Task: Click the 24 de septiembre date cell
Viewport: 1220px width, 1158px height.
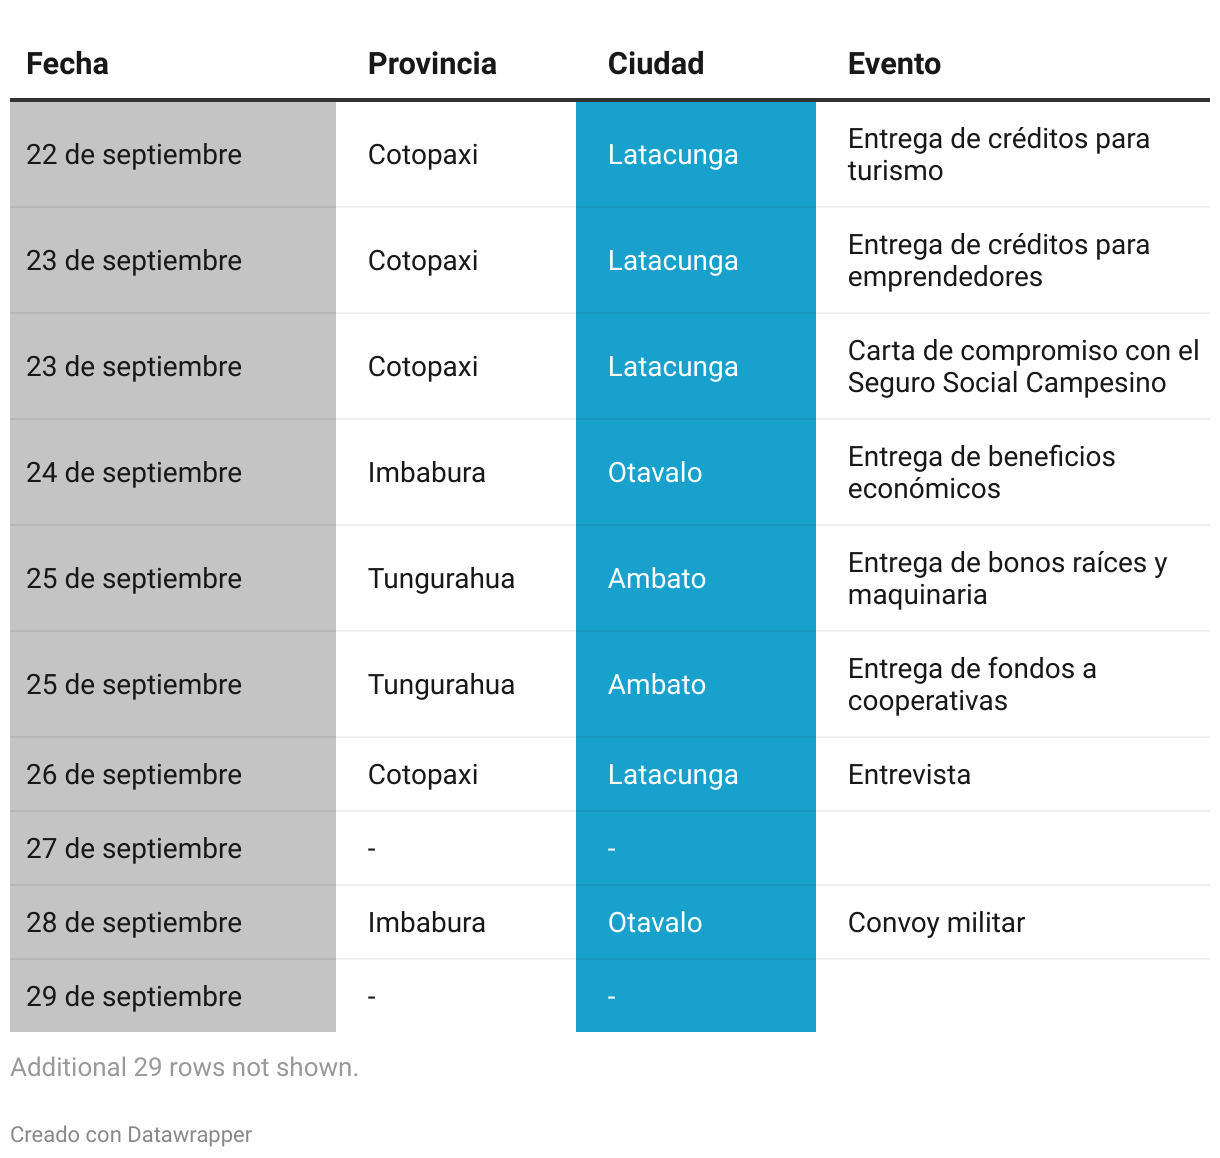Action: [x=173, y=473]
